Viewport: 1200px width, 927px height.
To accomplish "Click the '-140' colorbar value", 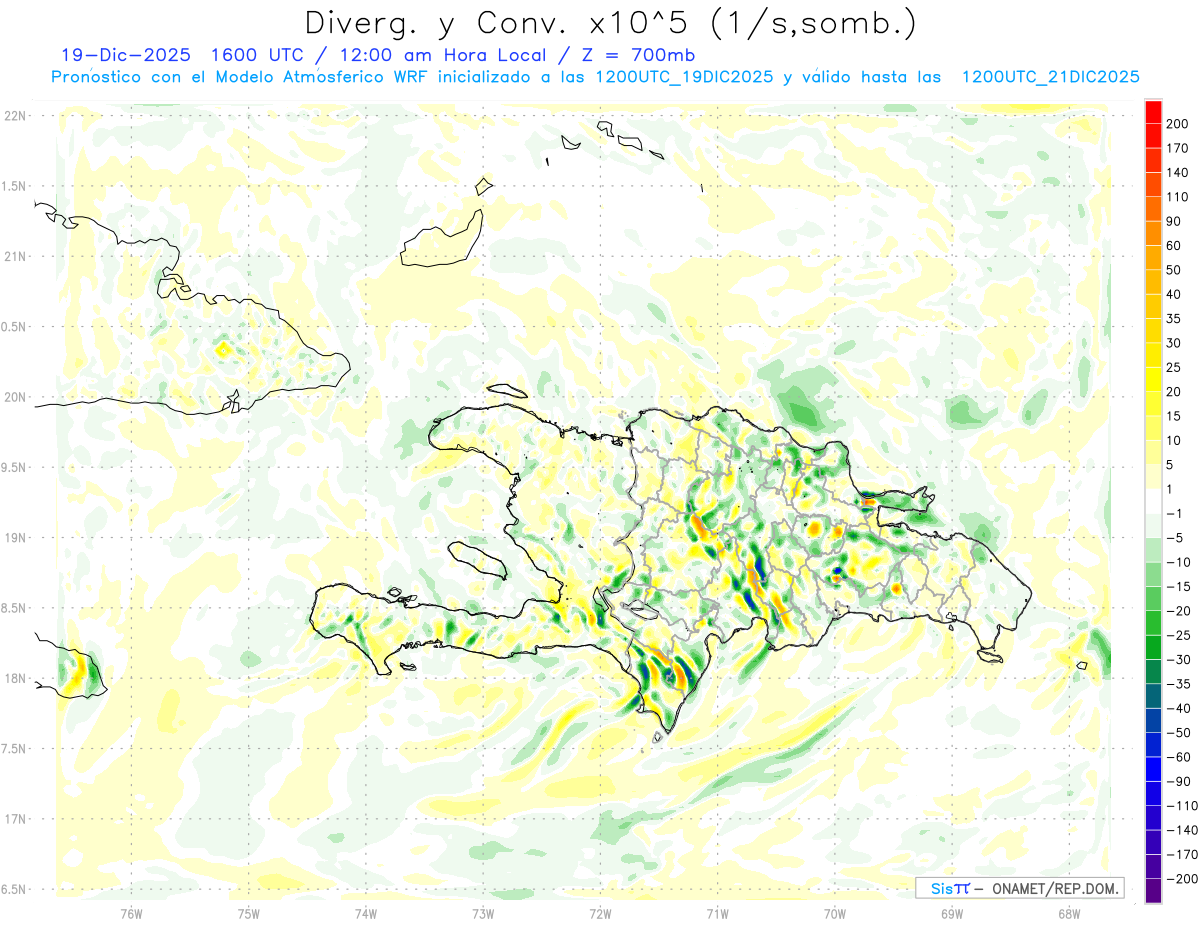I will (x=1182, y=830).
